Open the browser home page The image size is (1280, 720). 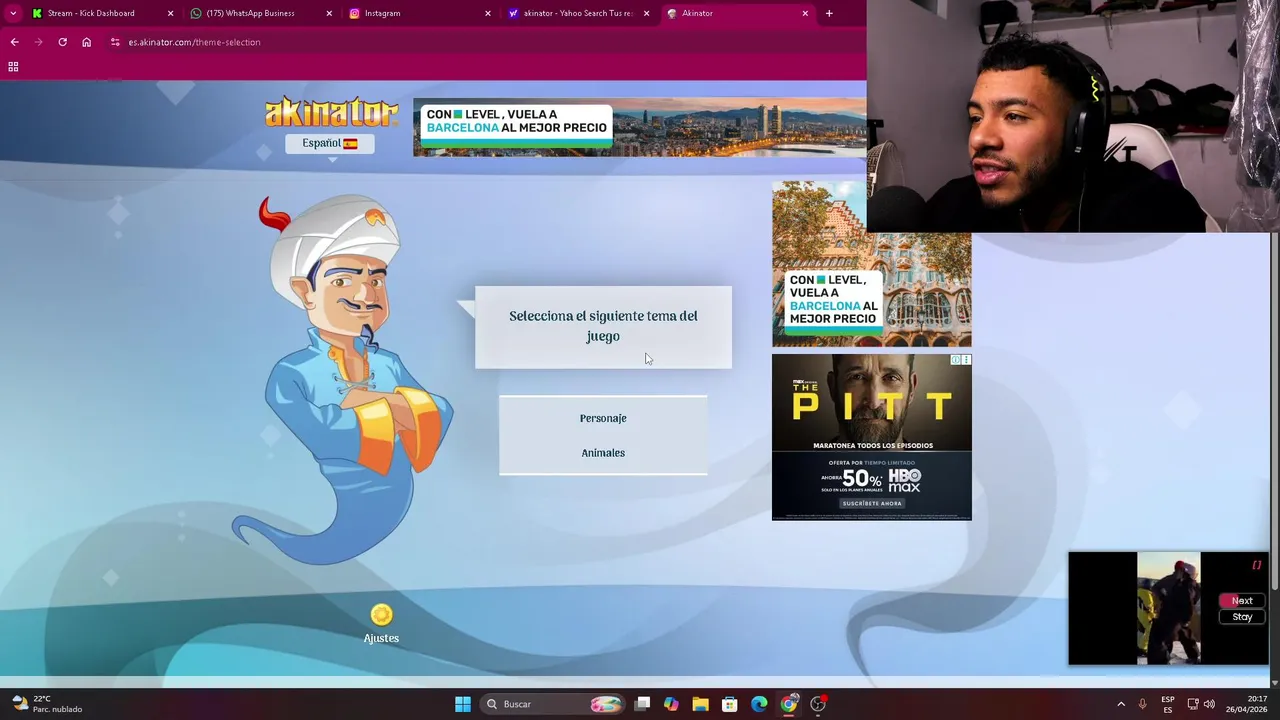point(86,42)
